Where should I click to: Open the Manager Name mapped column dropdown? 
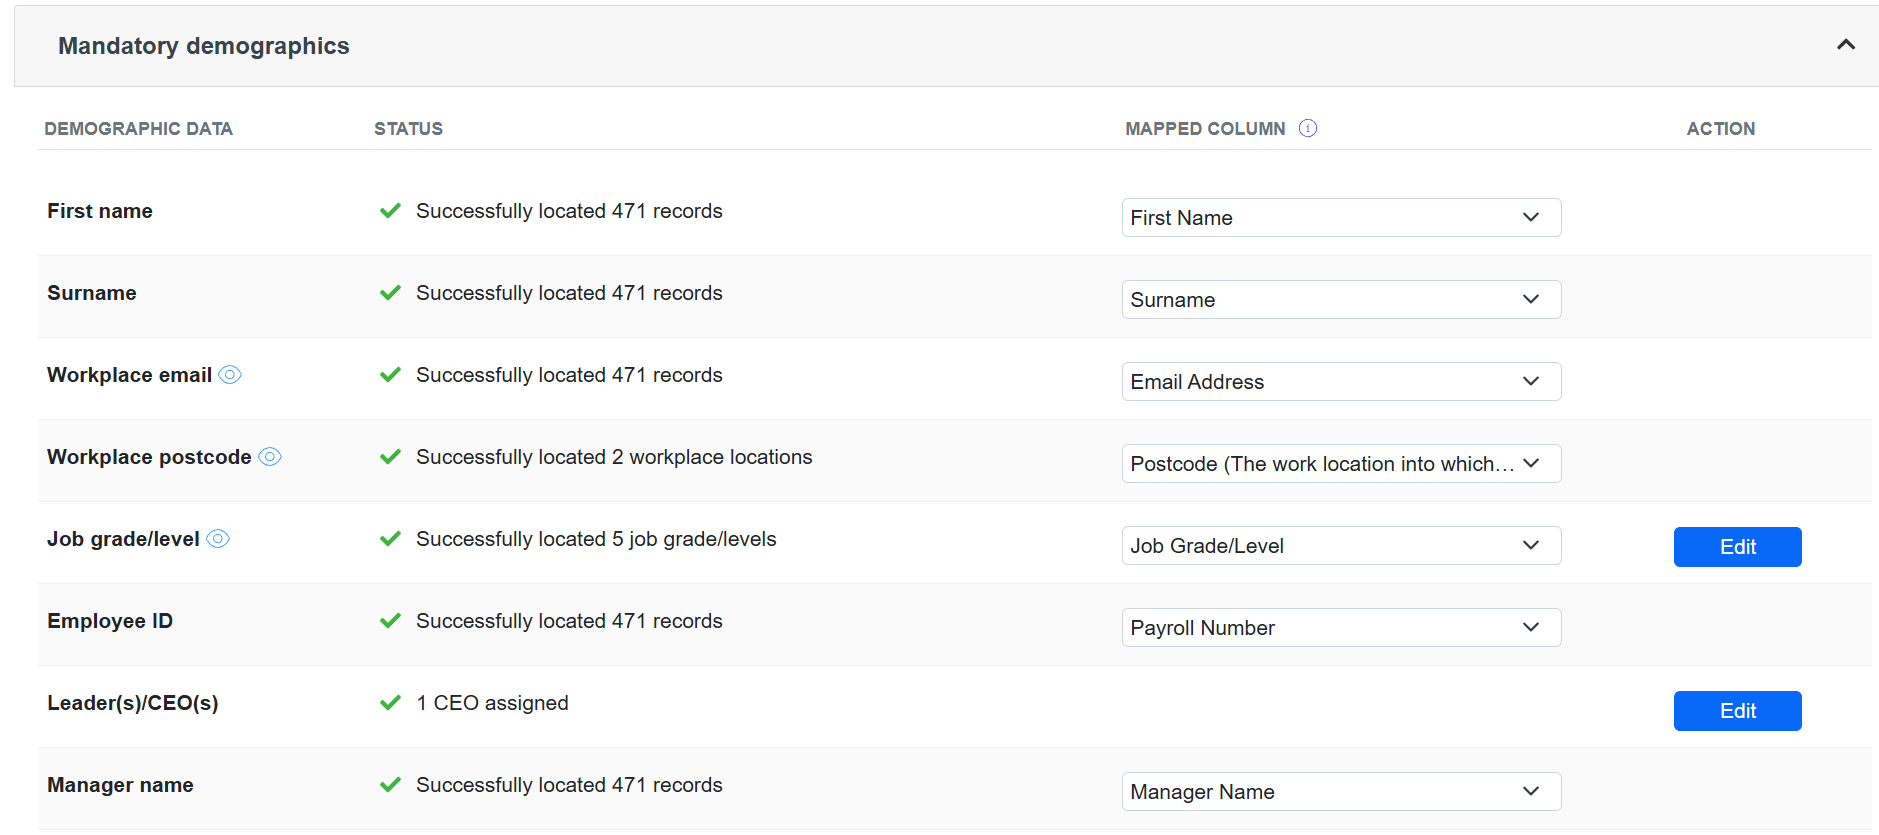1340,792
